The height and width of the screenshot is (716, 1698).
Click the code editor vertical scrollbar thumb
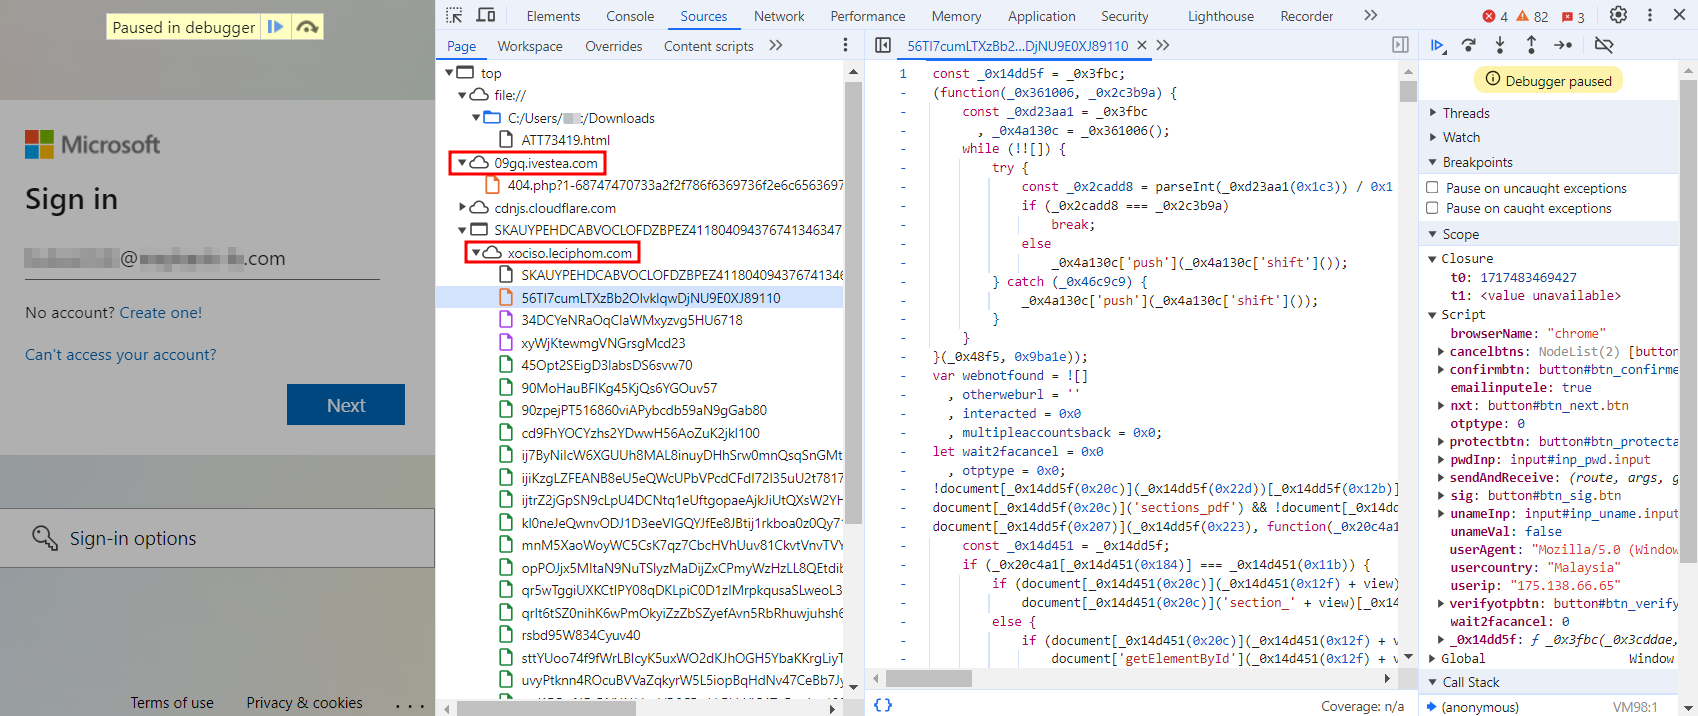pos(1408,91)
